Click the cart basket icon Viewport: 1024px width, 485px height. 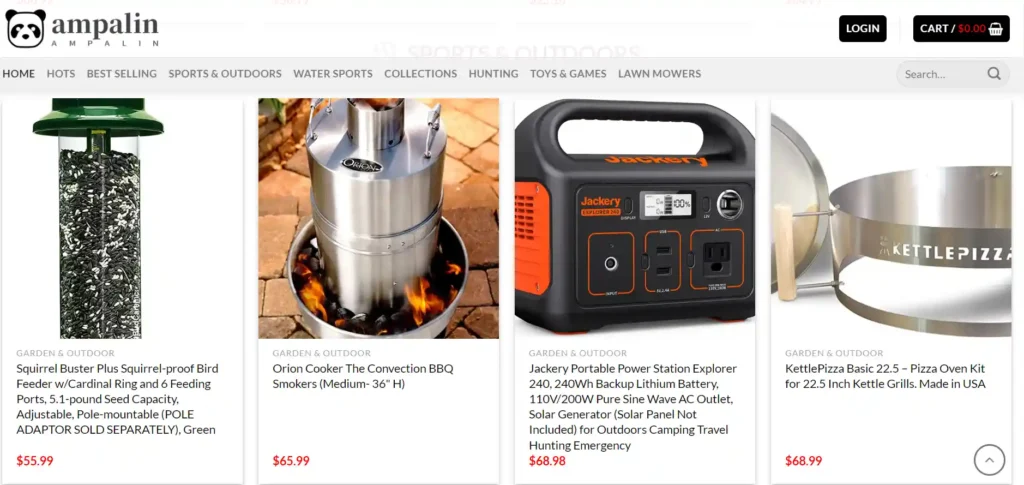(x=996, y=29)
